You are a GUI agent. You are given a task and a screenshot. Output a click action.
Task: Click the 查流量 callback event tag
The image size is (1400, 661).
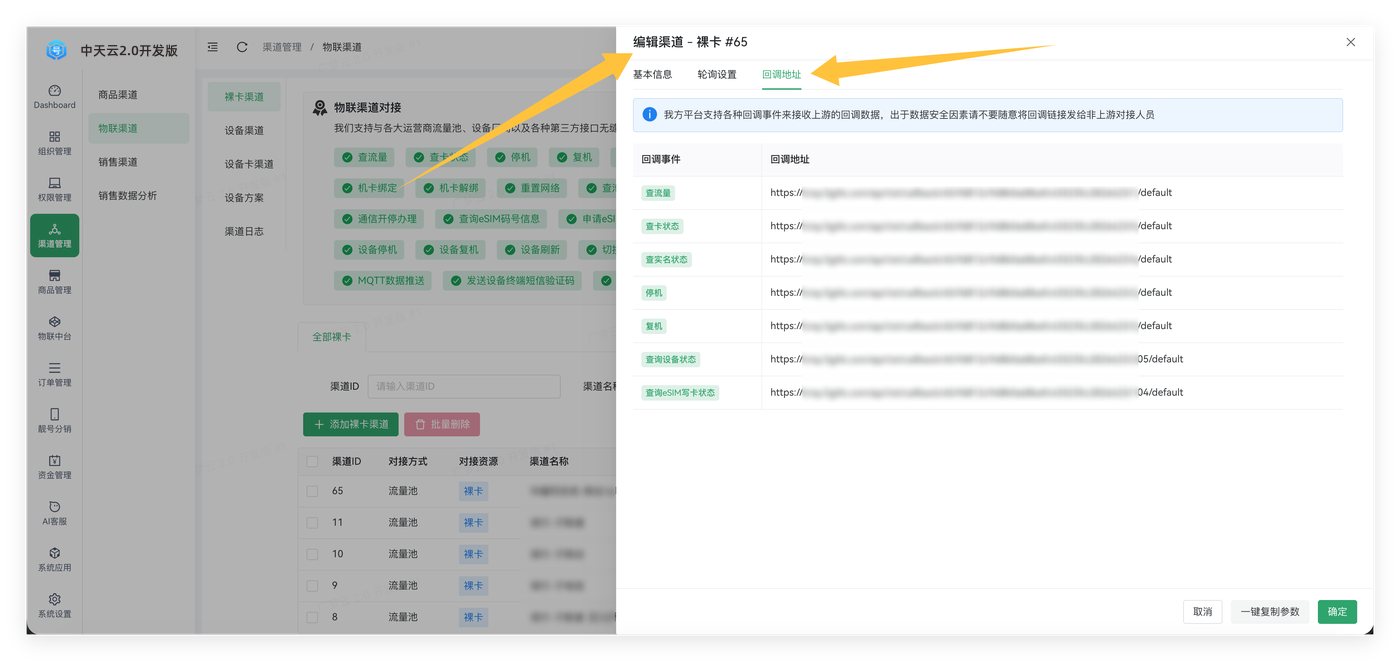pyautogui.click(x=658, y=193)
